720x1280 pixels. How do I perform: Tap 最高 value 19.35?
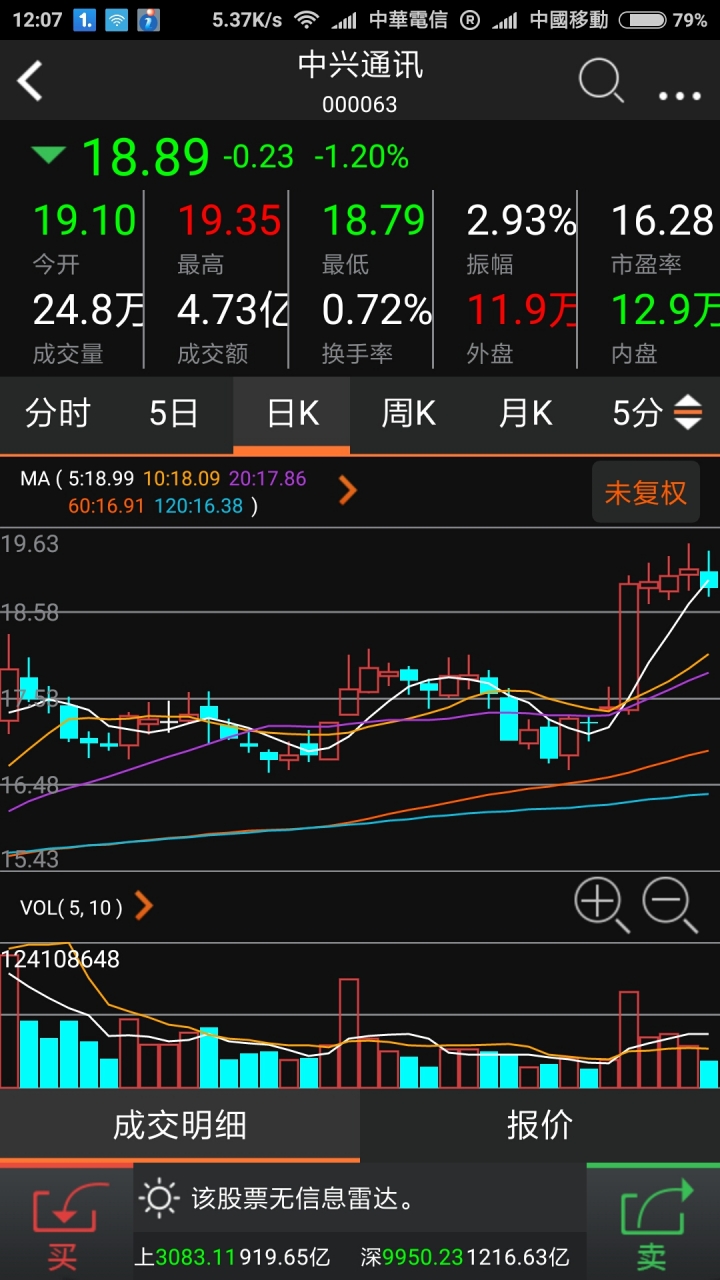[230, 220]
